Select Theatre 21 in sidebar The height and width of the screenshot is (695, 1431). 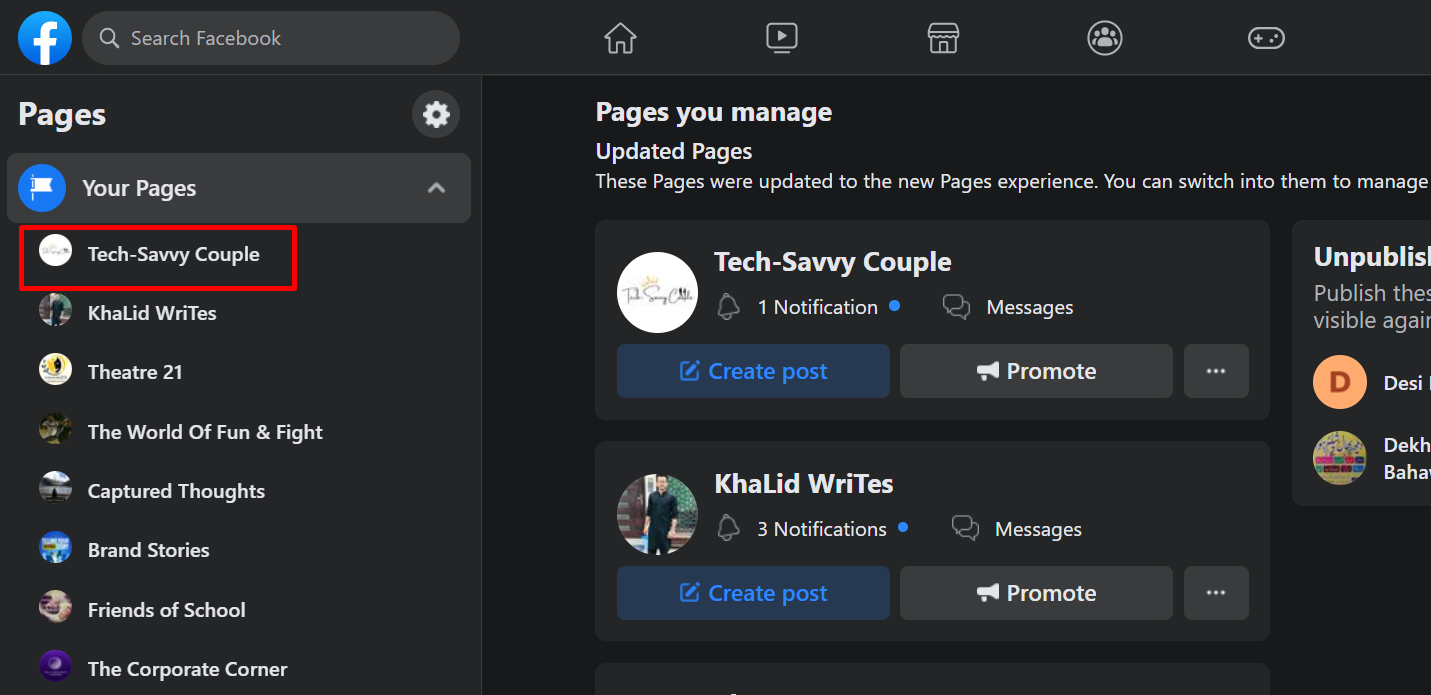pos(135,372)
